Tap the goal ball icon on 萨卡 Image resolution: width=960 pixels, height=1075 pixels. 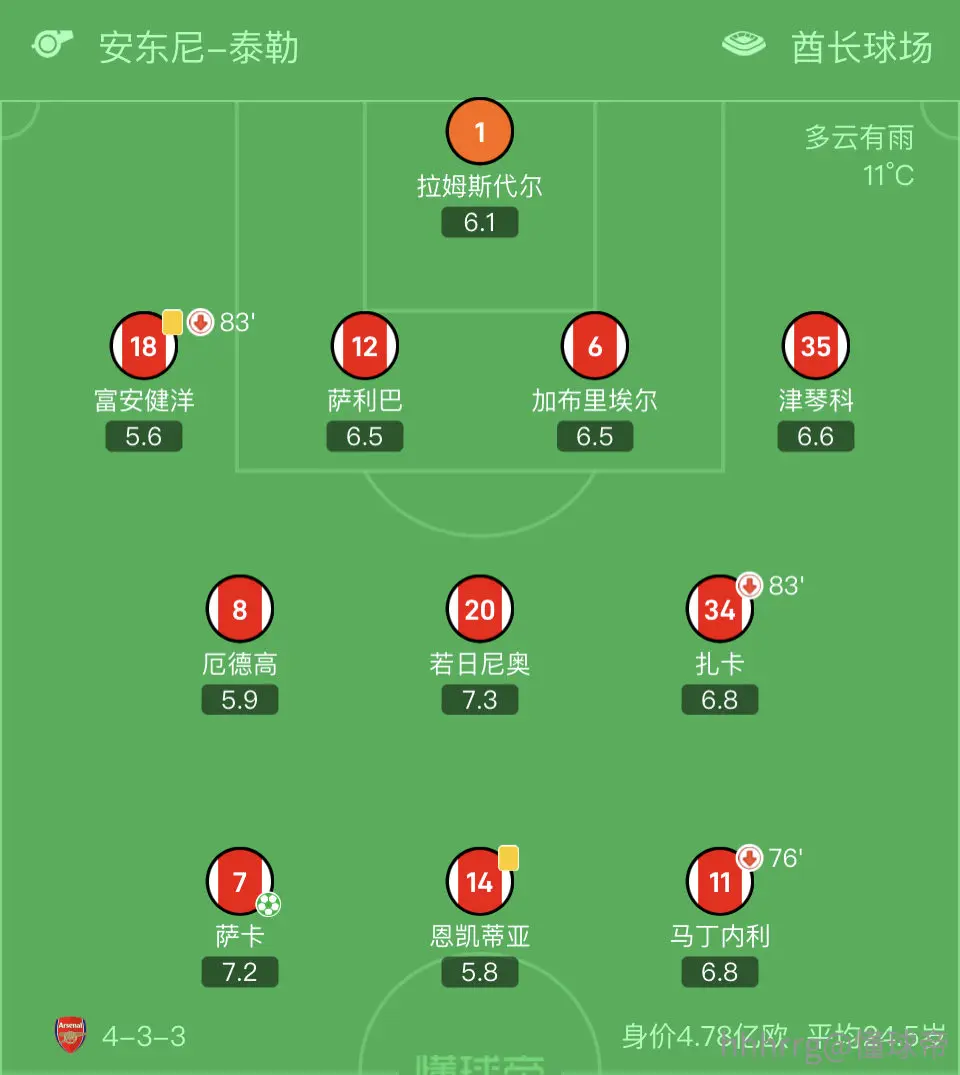coord(268,904)
